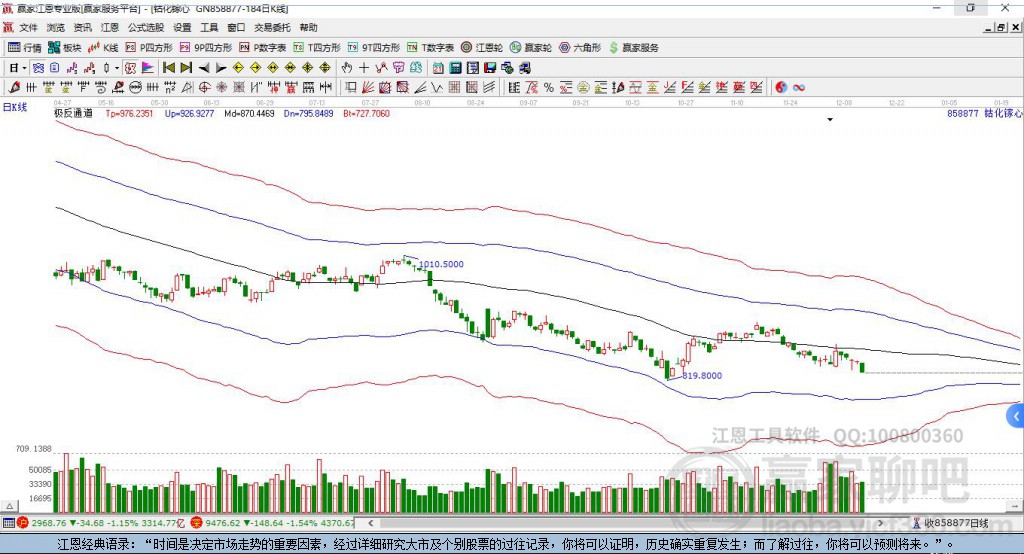Jump to last bar icon
The image size is (1024, 554).
pyautogui.click(x=186, y=68)
